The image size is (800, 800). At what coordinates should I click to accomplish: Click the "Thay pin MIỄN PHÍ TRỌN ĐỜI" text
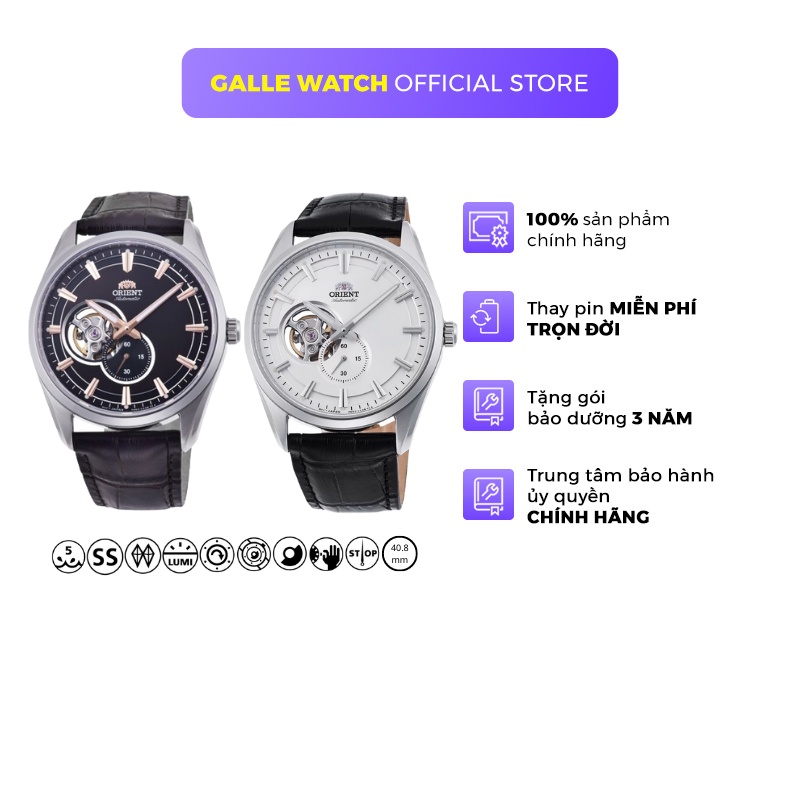612,319
